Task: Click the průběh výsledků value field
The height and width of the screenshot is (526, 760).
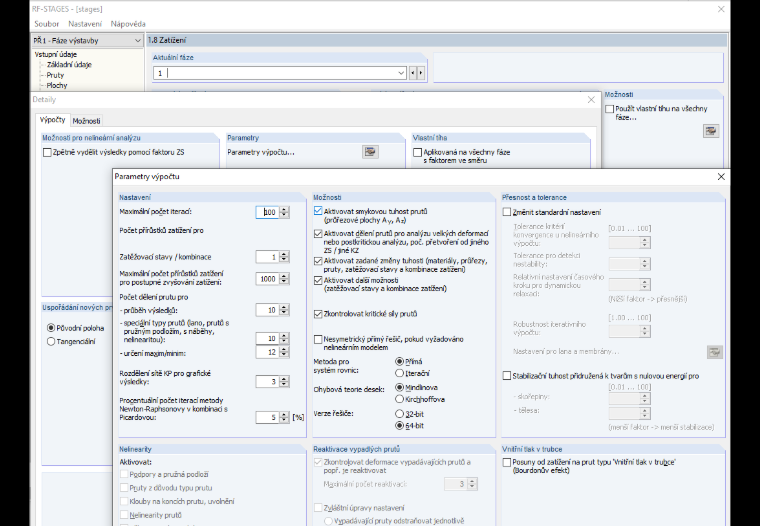Action: pos(268,310)
